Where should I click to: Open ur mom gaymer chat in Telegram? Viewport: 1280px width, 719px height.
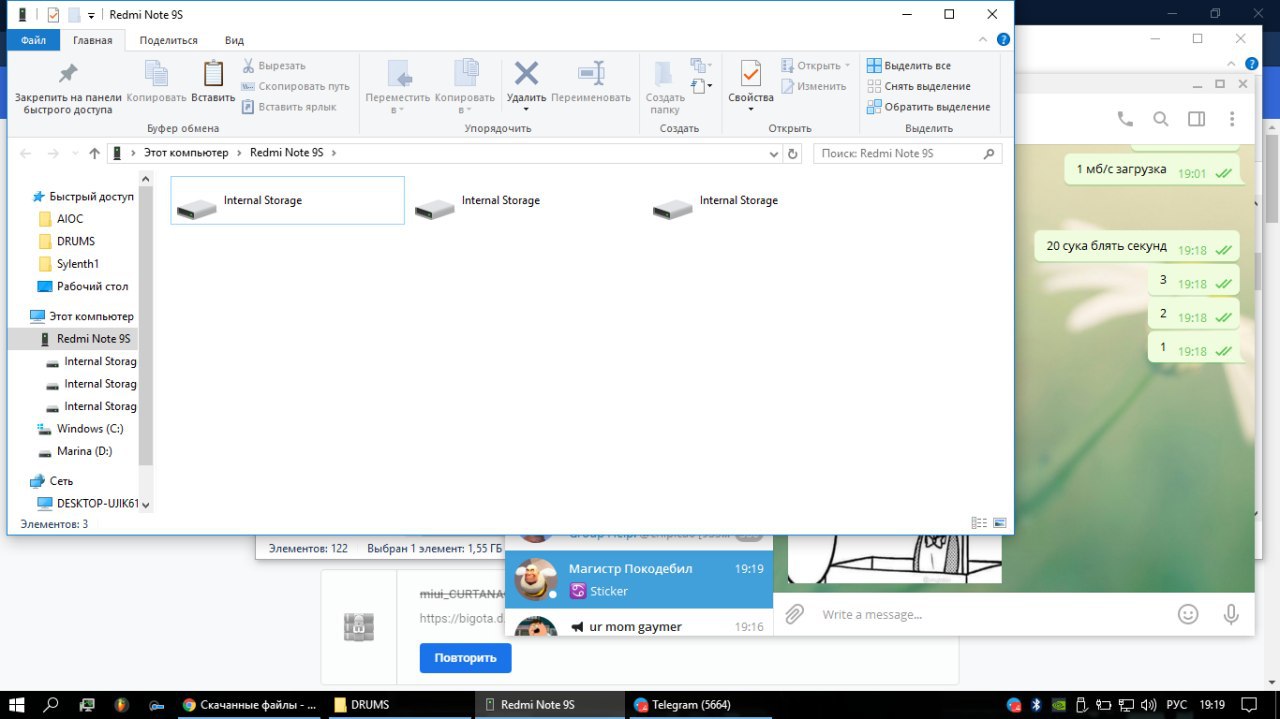coord(639,626)
